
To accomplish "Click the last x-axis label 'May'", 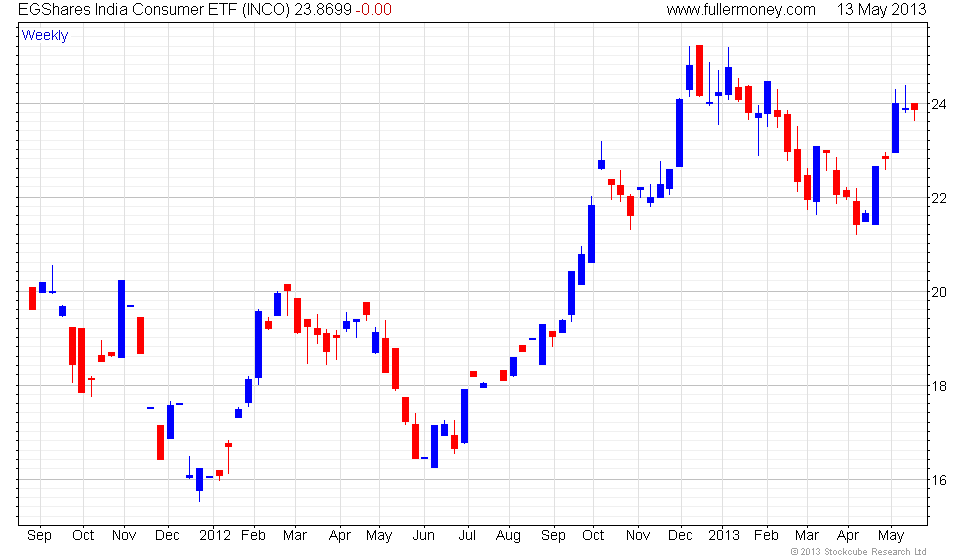I will [891, 536].
